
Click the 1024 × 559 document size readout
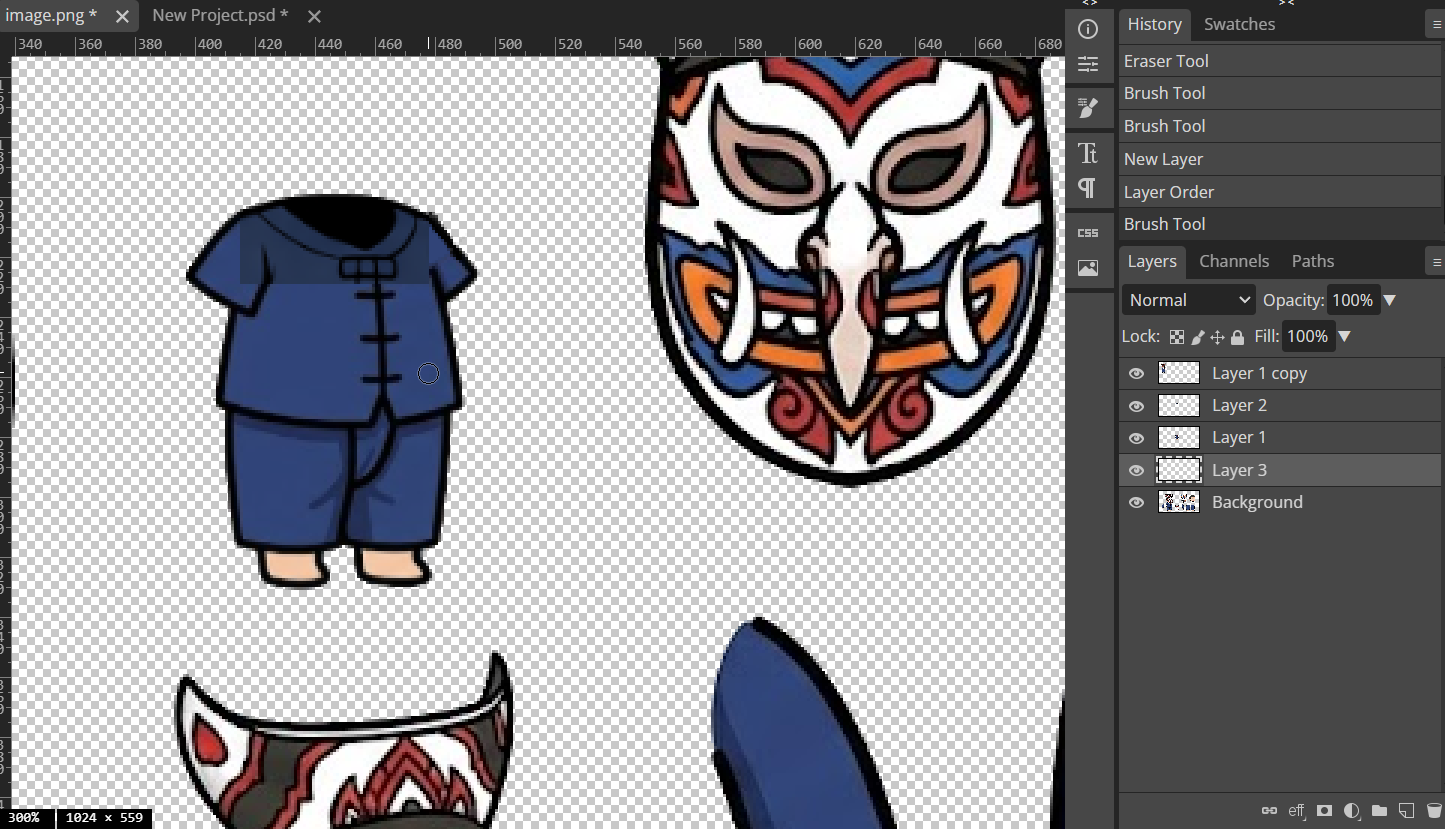click(x=105, y=818)
